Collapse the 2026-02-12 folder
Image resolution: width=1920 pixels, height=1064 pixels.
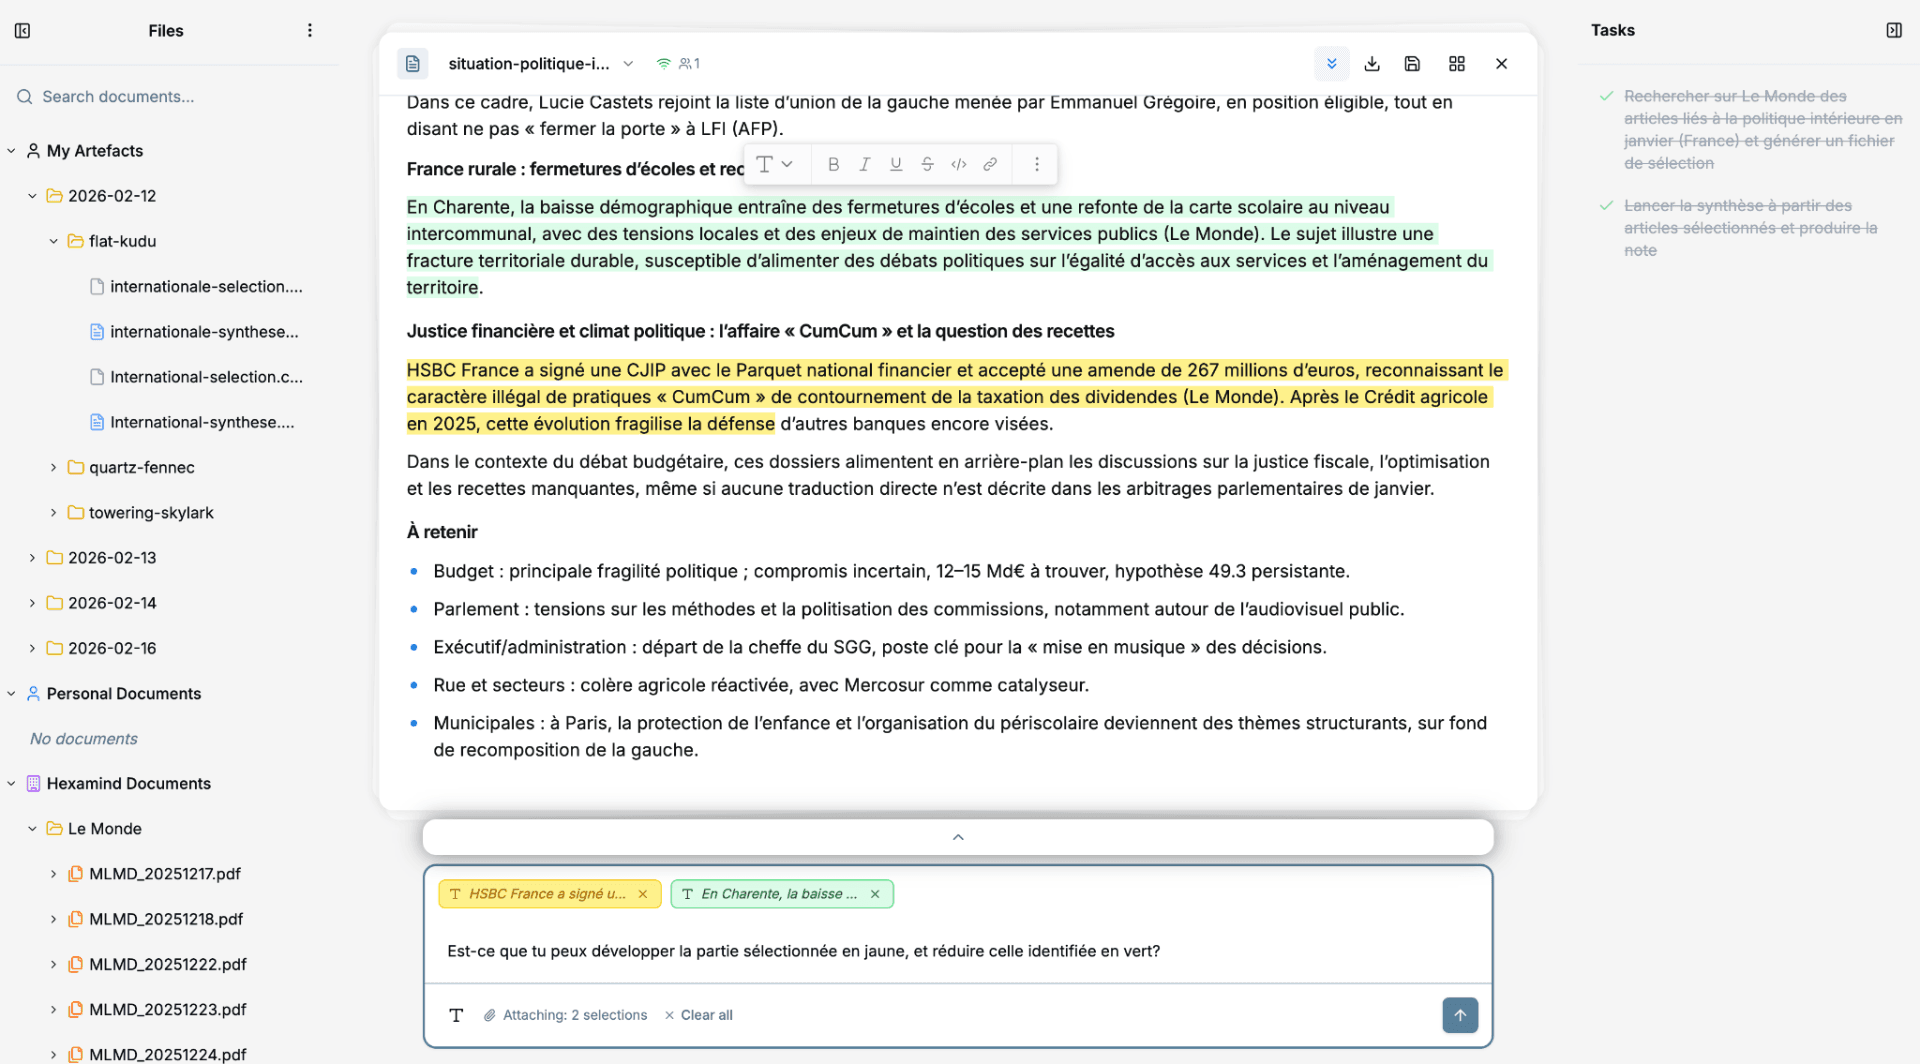coord(32,196)
